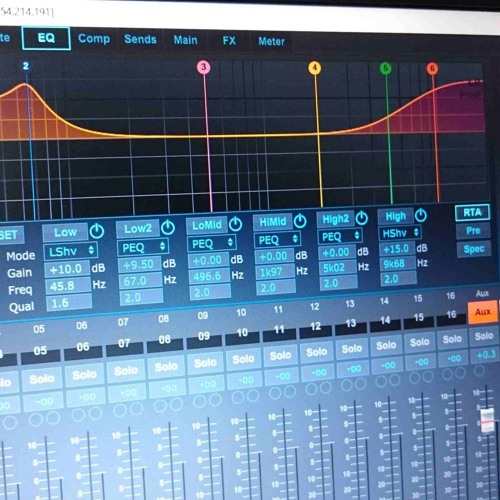Open the Main tab
Viewport: 500px width, 500px height.
click(x=185, y=40)
